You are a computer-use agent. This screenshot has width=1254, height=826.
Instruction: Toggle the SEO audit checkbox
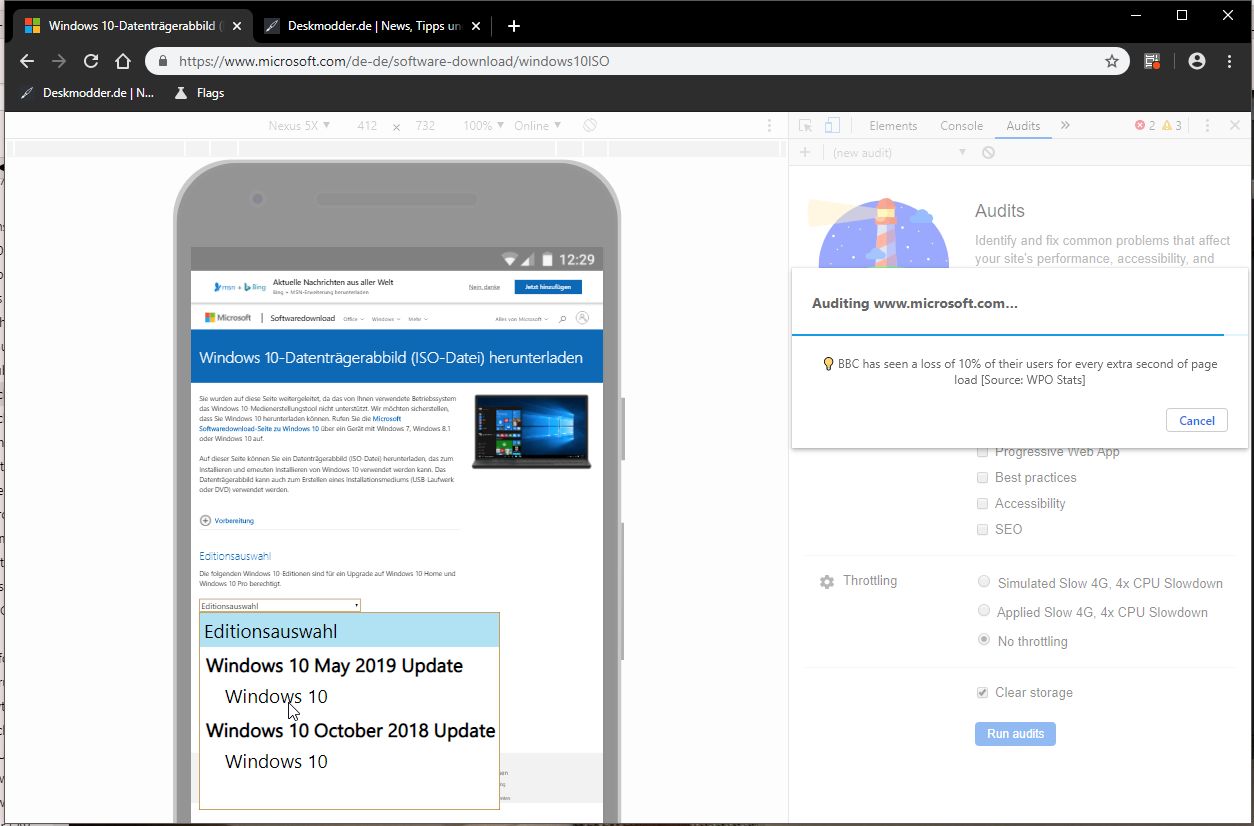(x=983, y=530)
